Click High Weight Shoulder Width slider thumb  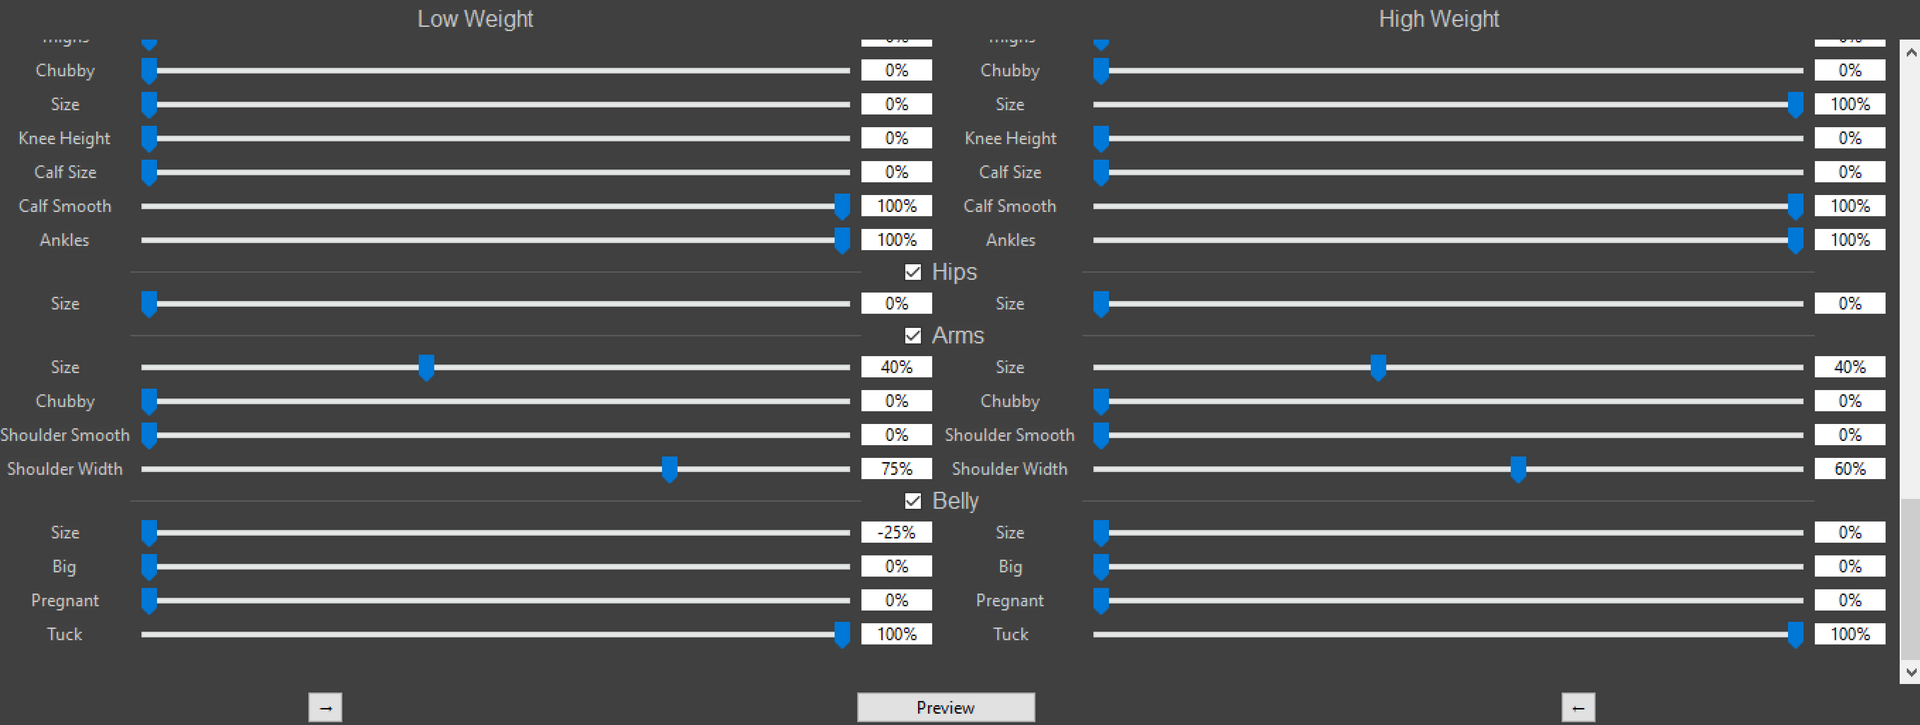1518,469
